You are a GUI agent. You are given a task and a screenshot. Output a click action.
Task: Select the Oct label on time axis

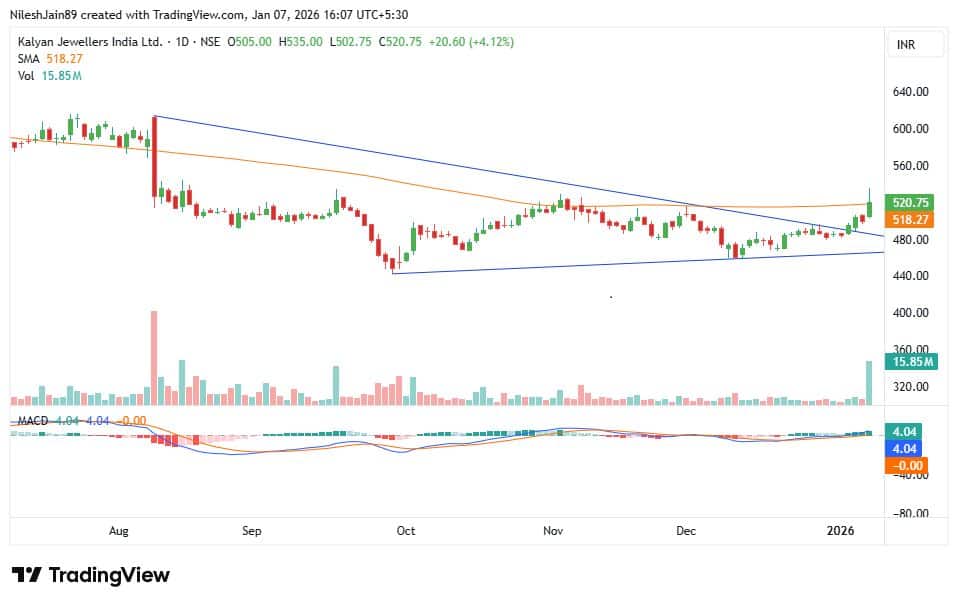[x=407, y=531]
